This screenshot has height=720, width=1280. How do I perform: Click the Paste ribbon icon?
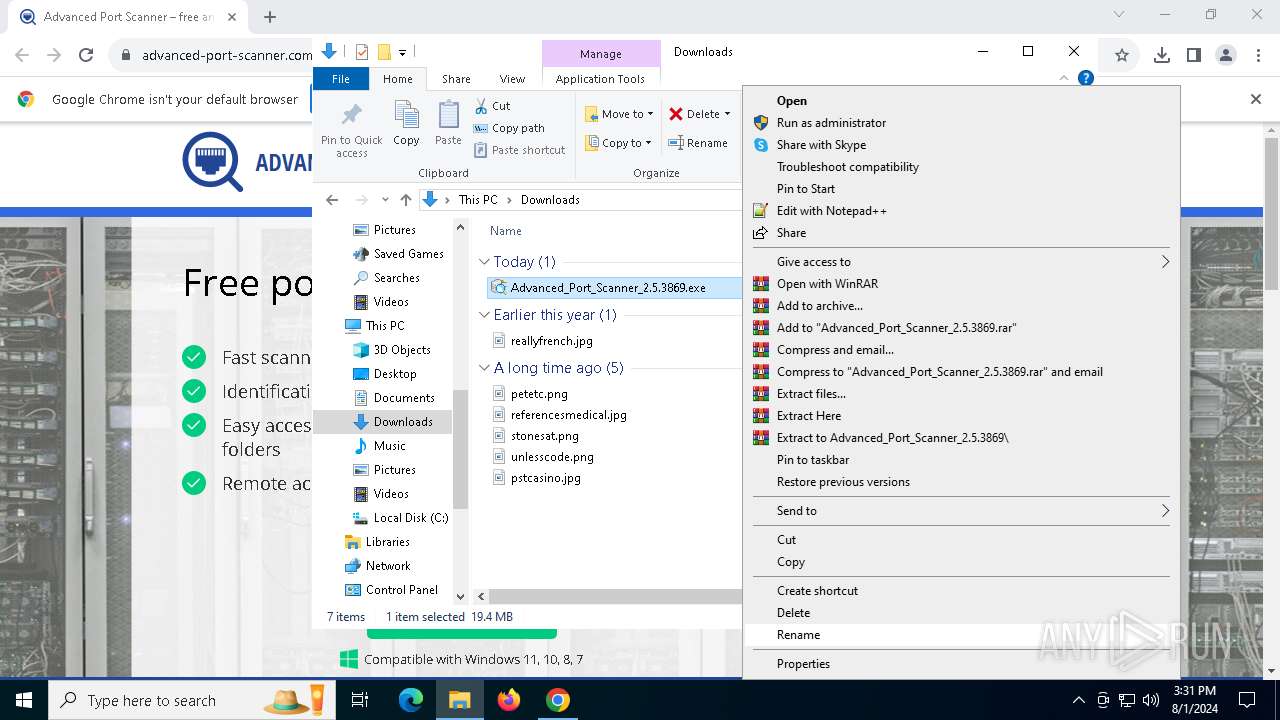(448, 124)
